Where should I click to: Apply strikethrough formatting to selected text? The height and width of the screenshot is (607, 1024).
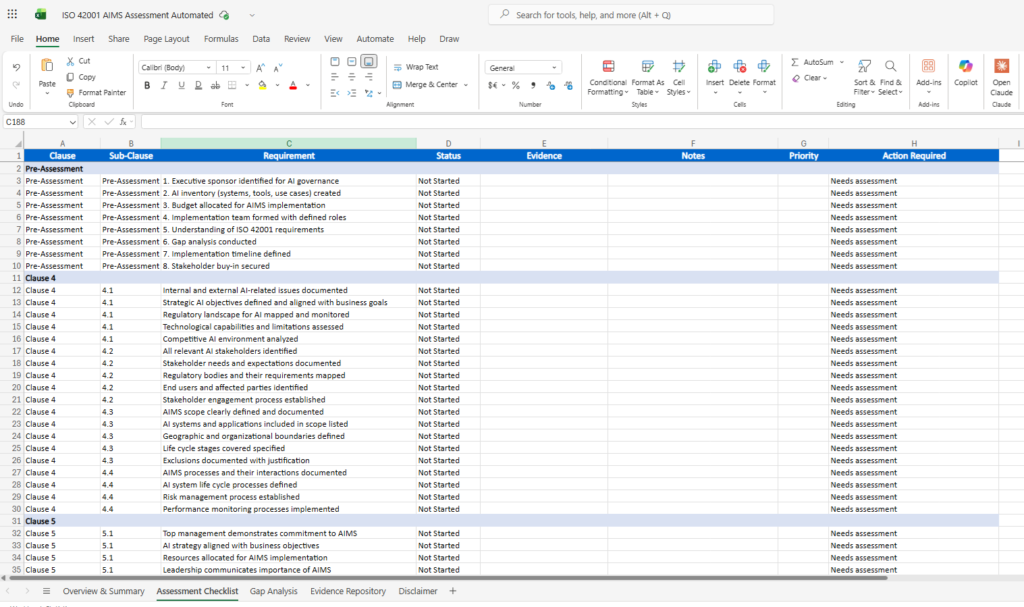coord(215,85)
